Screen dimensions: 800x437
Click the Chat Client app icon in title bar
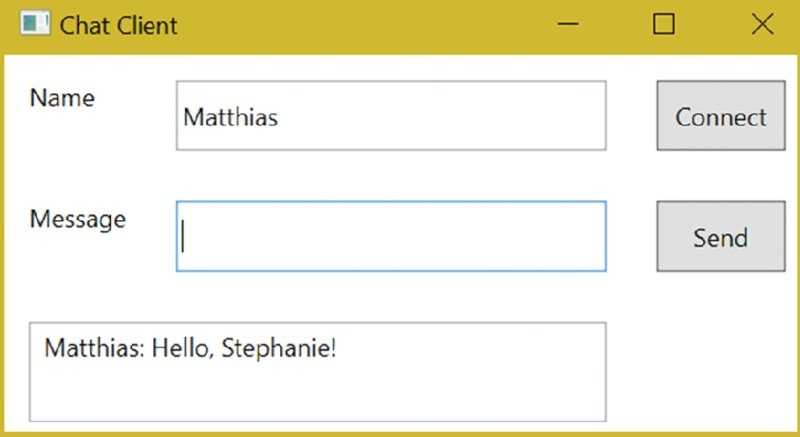pos(35,23)
